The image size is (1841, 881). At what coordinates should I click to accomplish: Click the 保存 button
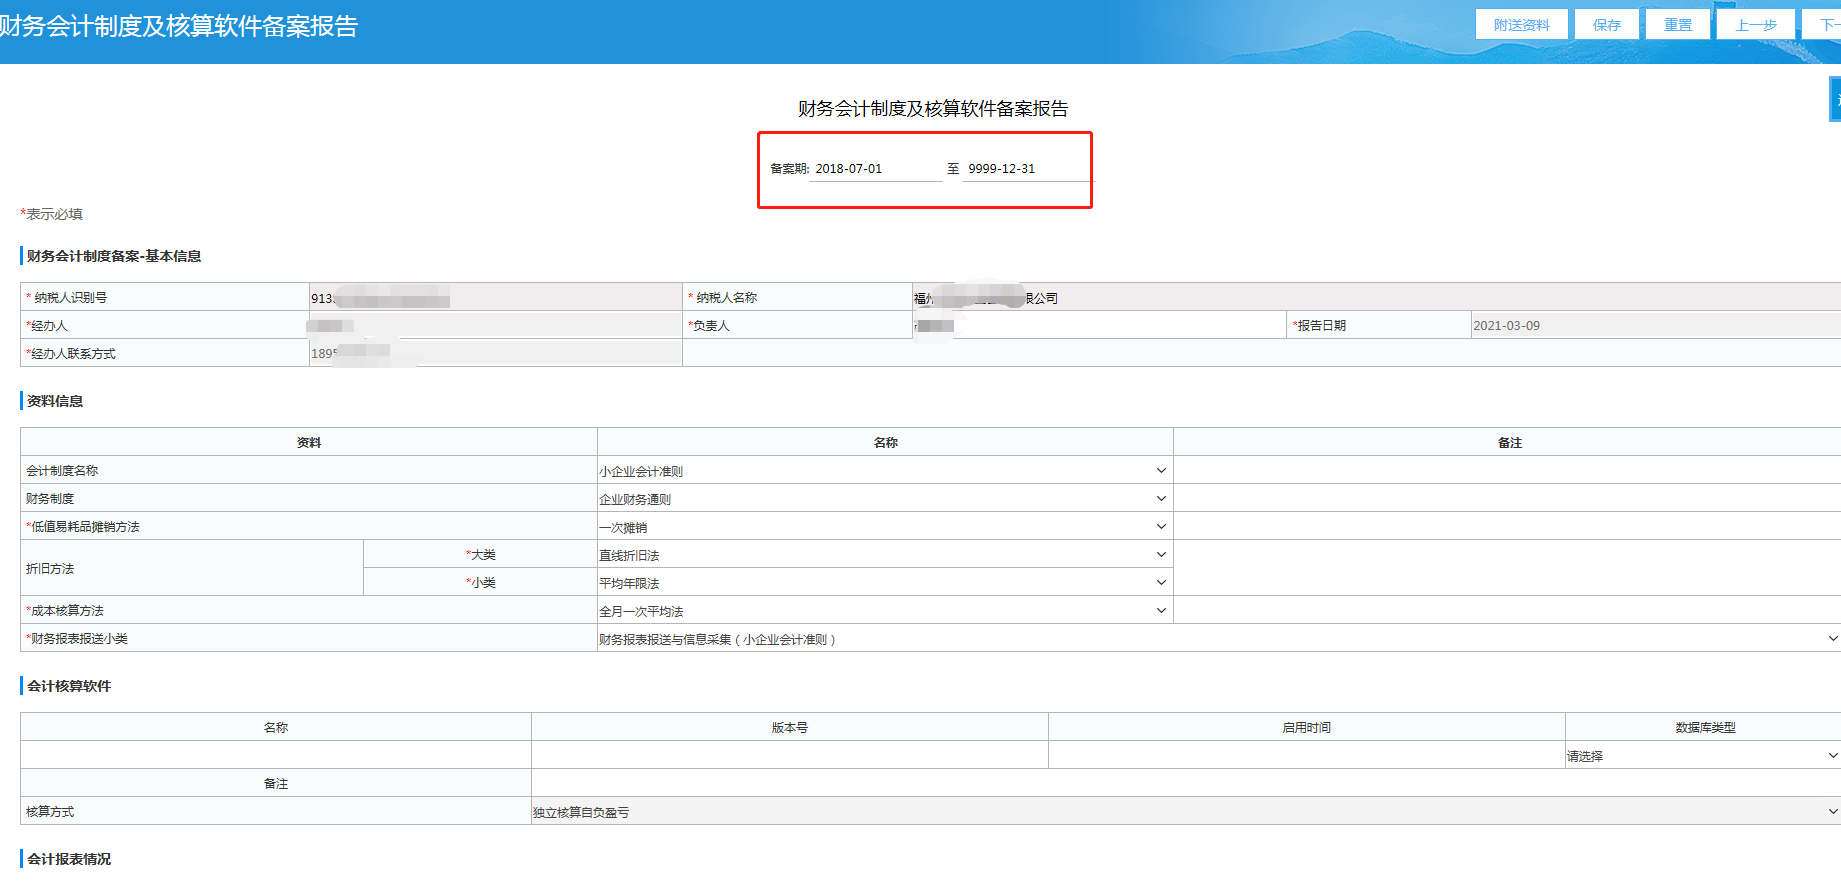click(1607, 25)
